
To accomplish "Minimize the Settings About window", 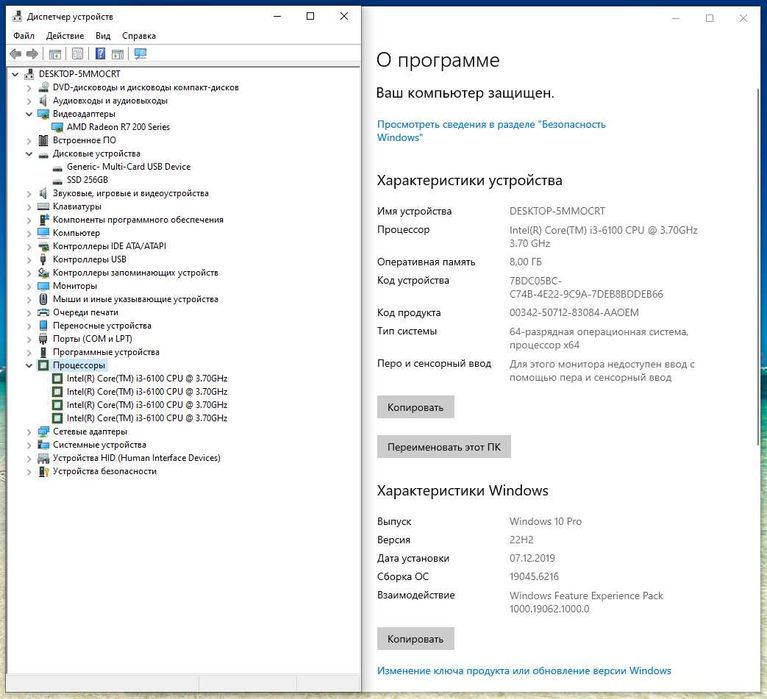I will coord(676,19).
